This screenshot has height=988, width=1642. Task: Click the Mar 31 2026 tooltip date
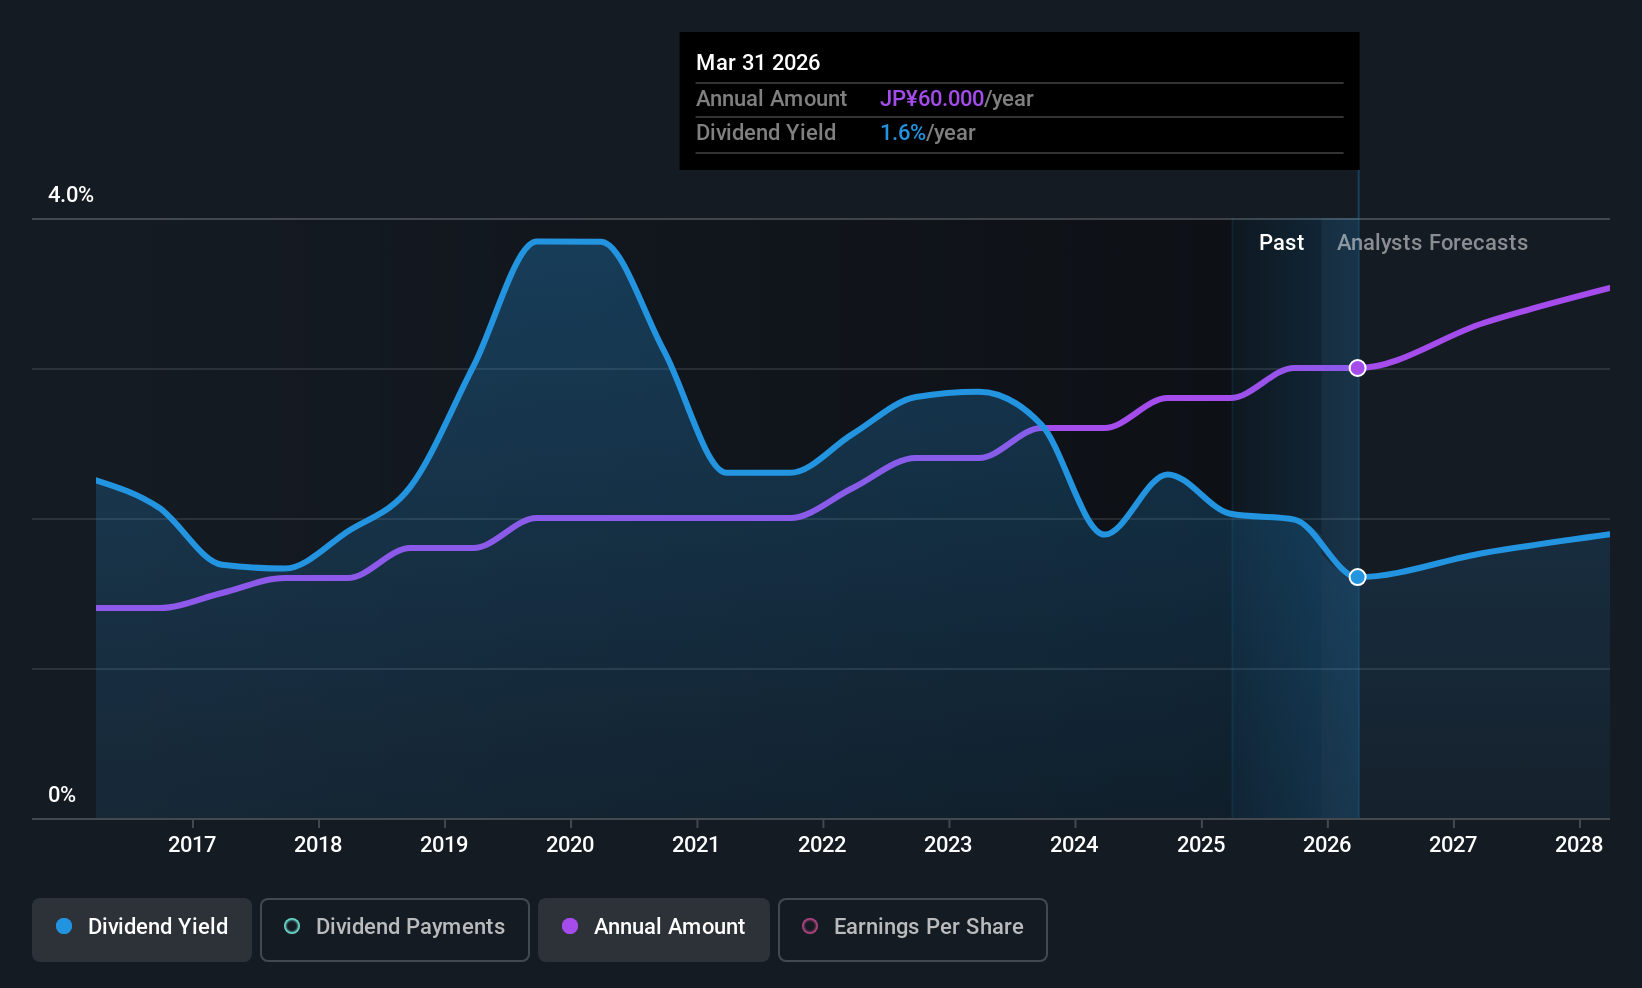(x=758, y=63)
